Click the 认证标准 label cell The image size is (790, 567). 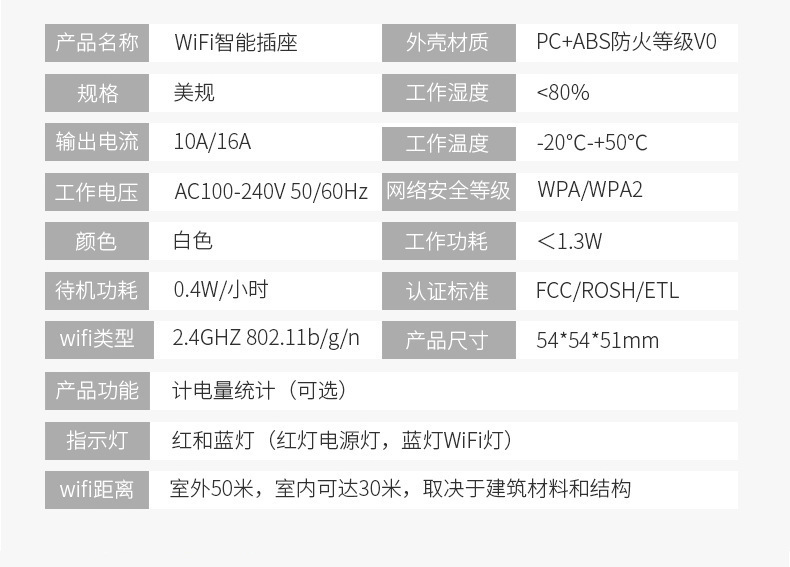449,291
